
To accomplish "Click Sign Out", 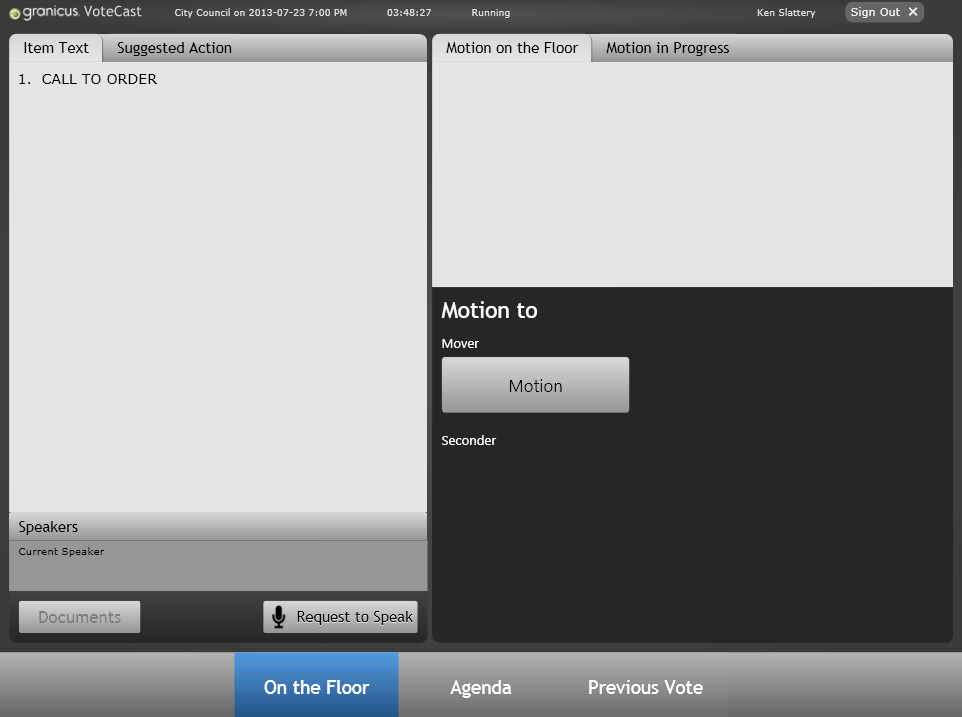I will pyautogui.click(x=878, y=12).
